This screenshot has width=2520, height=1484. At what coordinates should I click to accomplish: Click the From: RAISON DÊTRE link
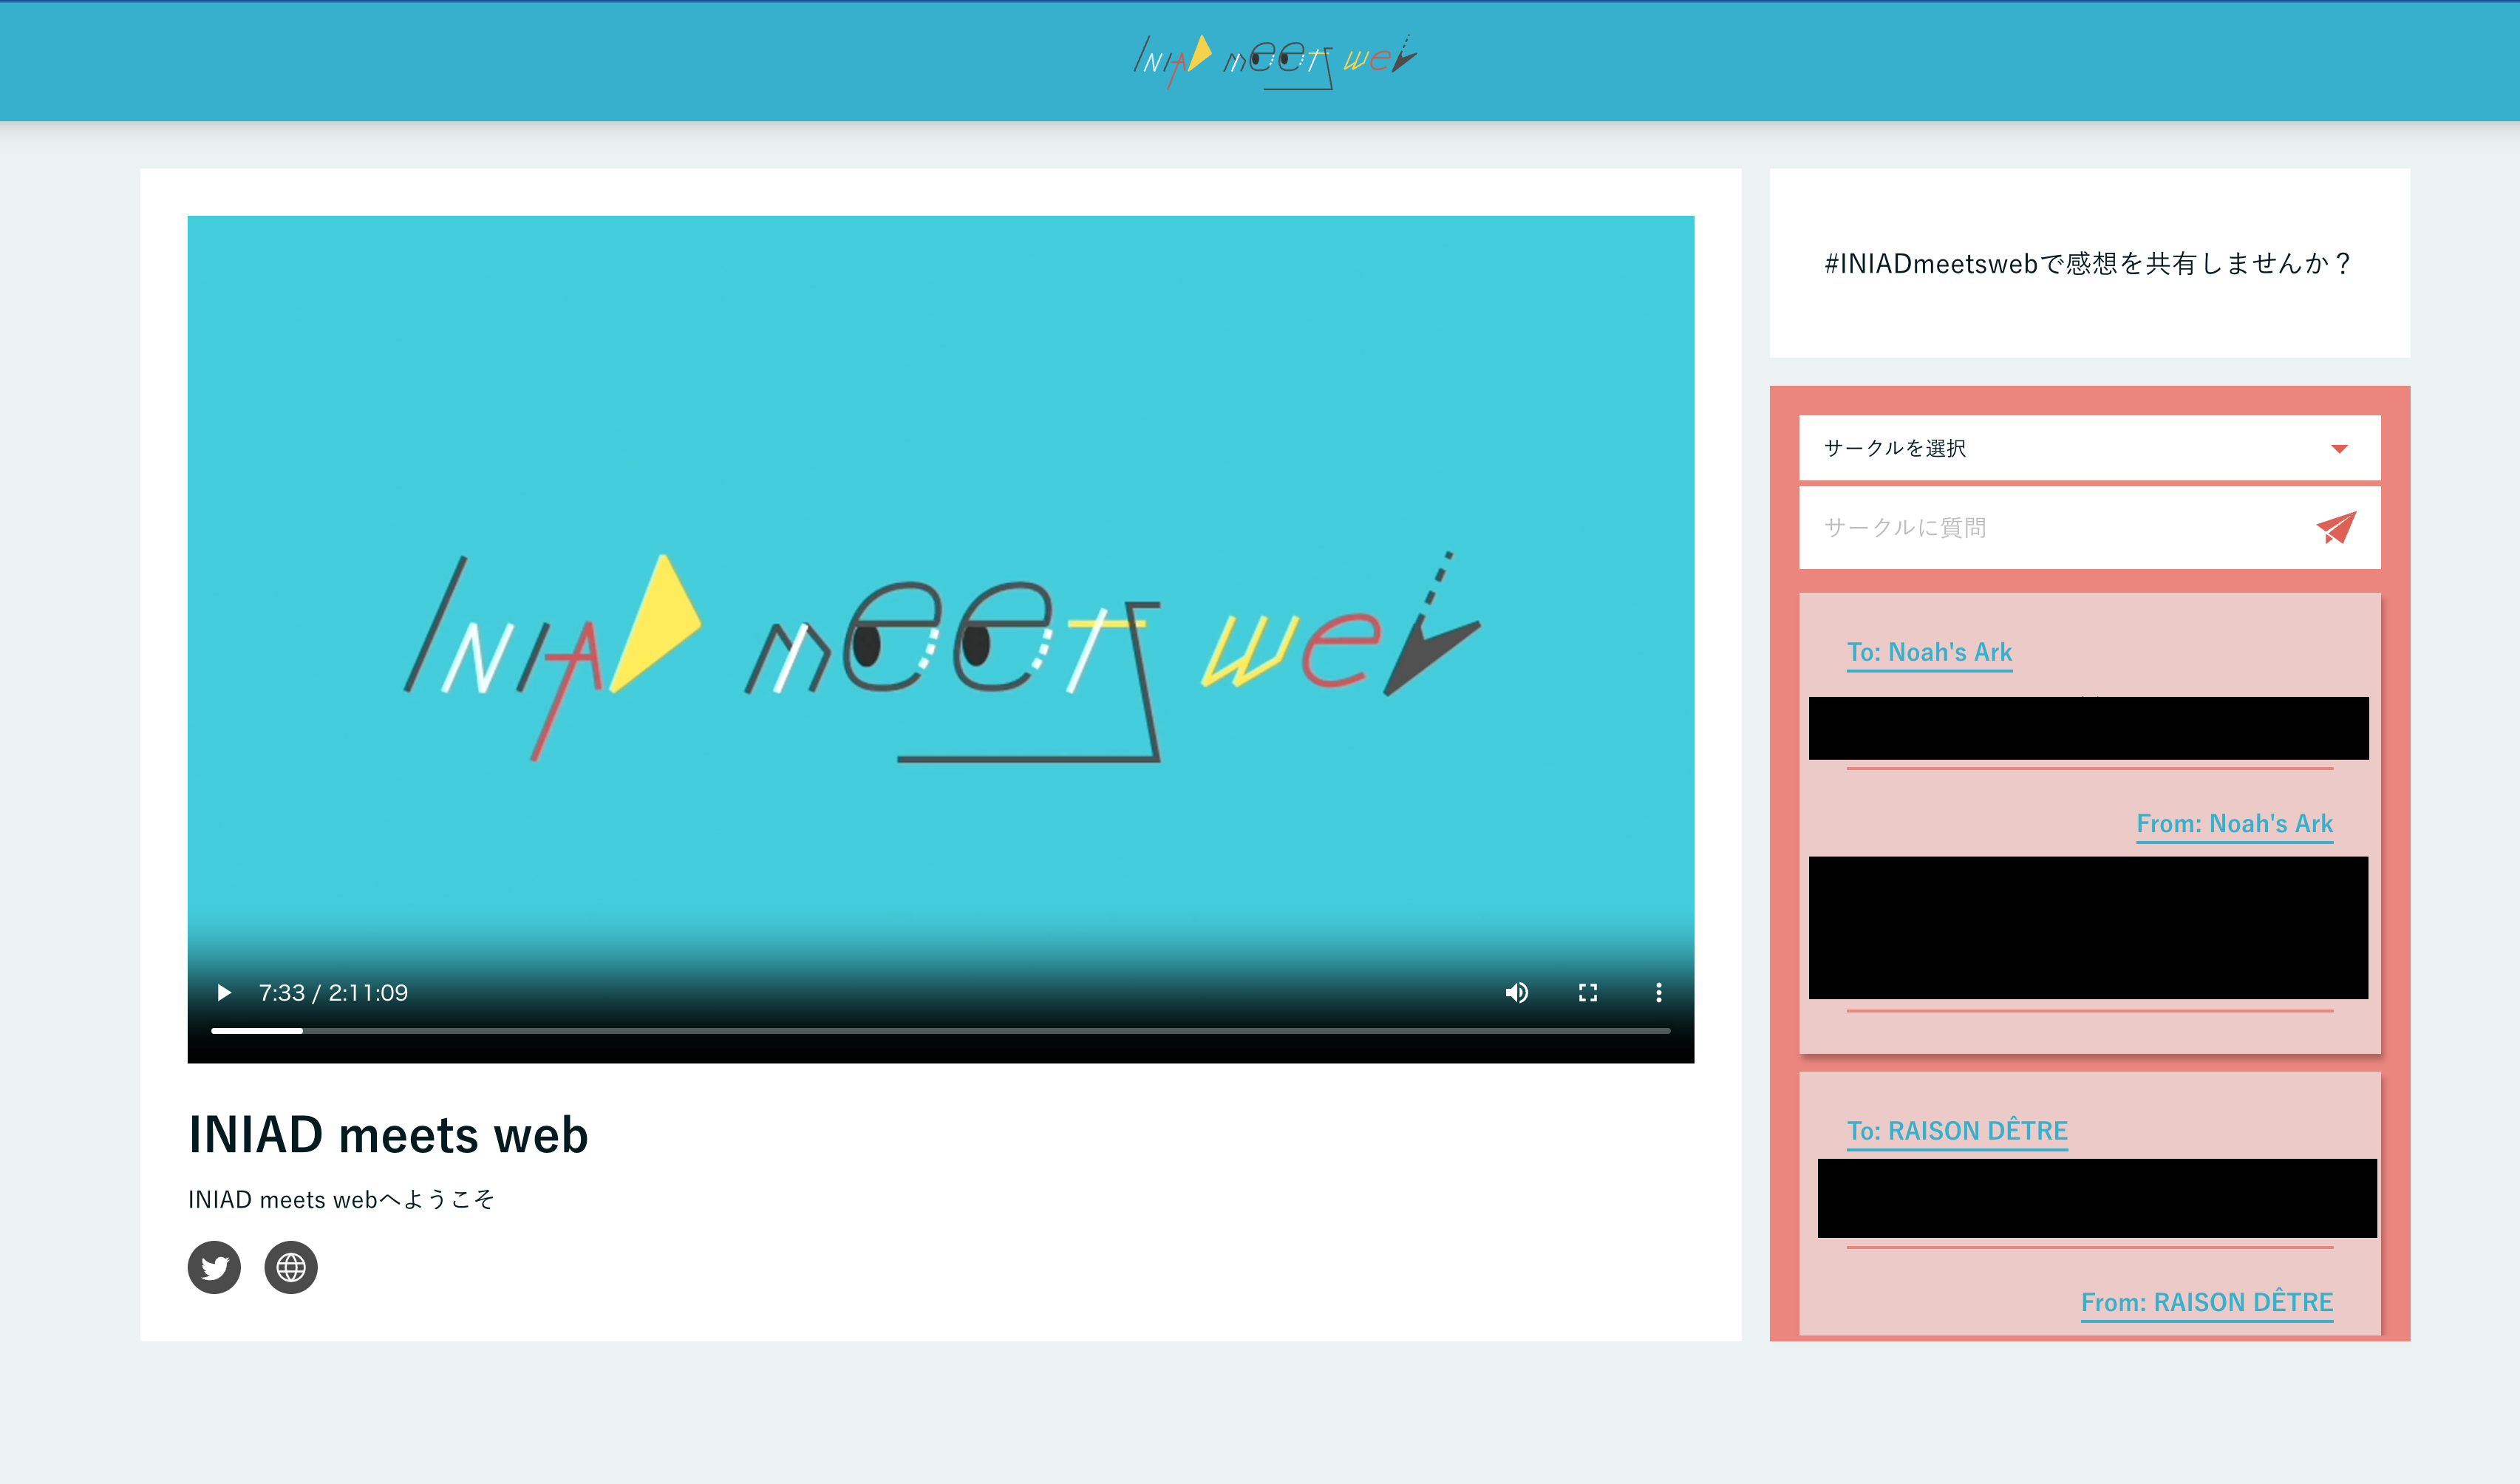point(2207,1302)
